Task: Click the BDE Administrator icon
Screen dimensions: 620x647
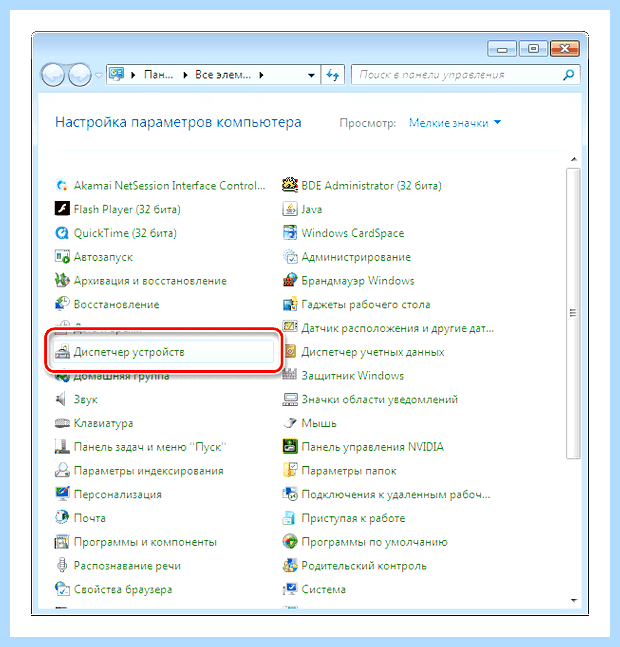Action: click(x=290, y=185)
